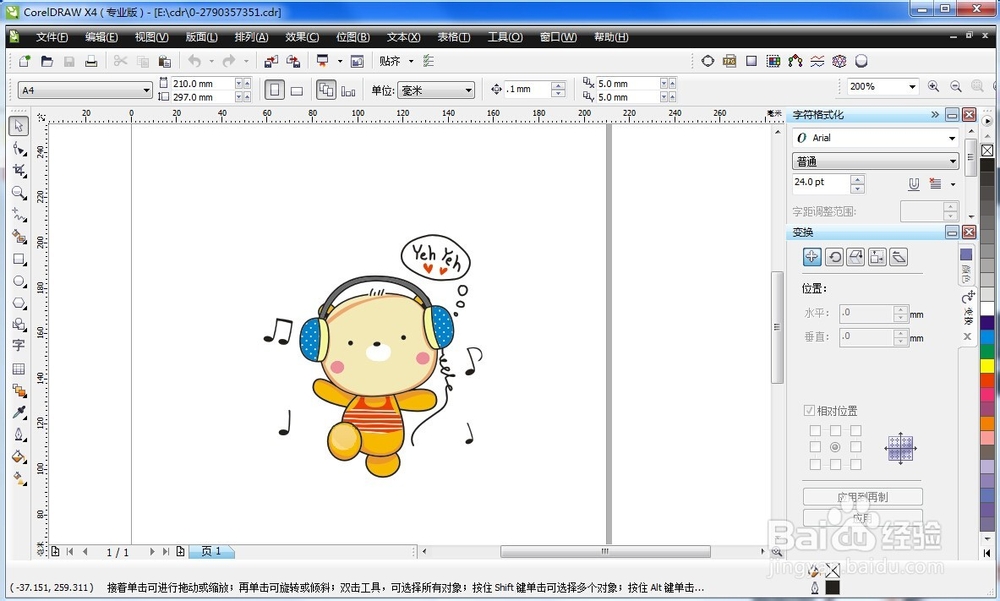The image size is (1000, 601).
Task: Open the 视图(V) menu
Action: [151, 37]
